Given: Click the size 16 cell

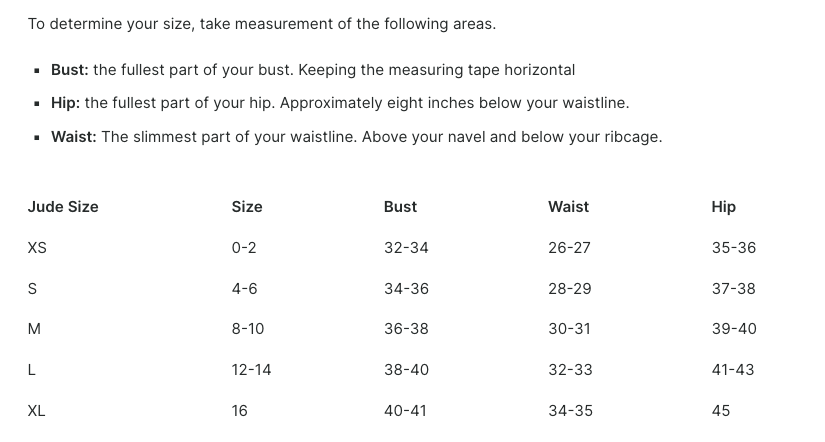Looking at the screenshot, I should point(239,411).
